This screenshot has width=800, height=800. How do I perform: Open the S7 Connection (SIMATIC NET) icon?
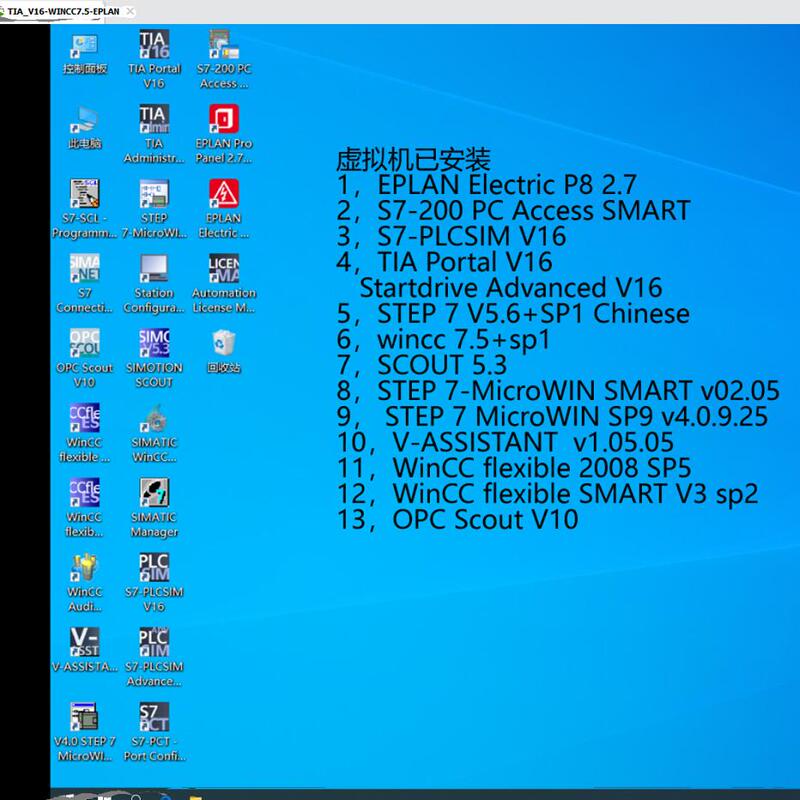point(85,284)
